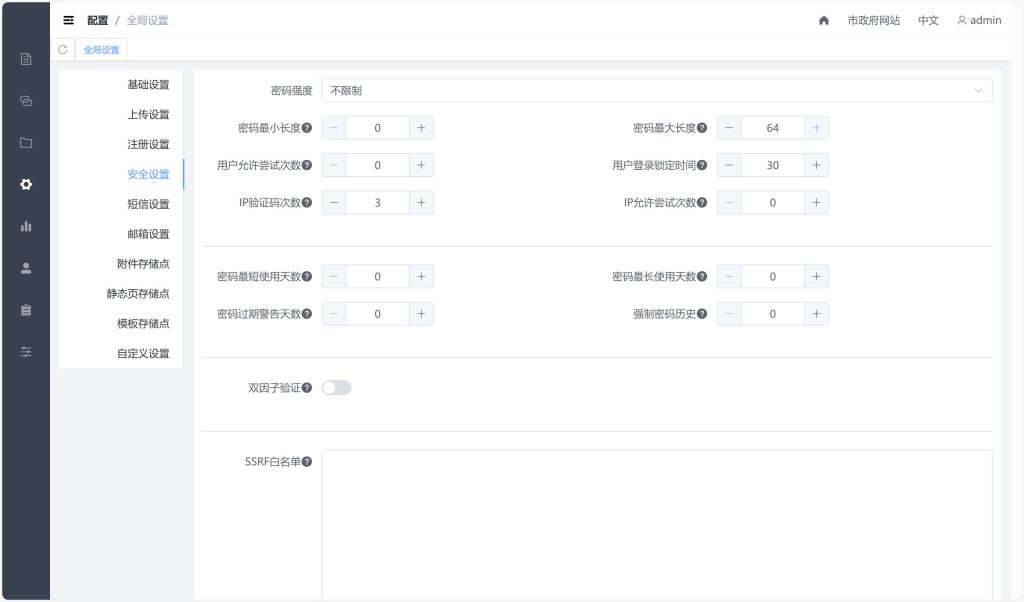Click the refresh icon beside 全局设置 tab
The width and height of the screenshot is (1024, 602).
tap(63, 49)
